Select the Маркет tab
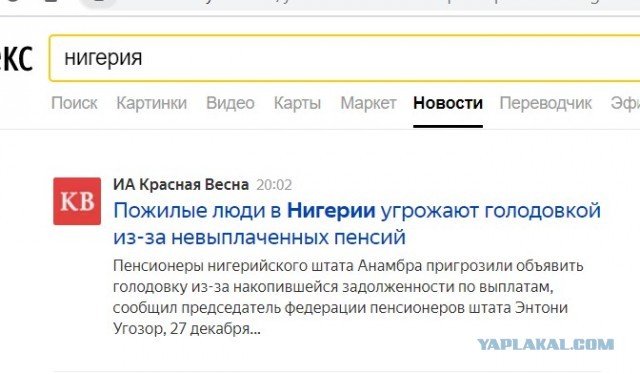This screenshot has width=640, height=374. 368,103
